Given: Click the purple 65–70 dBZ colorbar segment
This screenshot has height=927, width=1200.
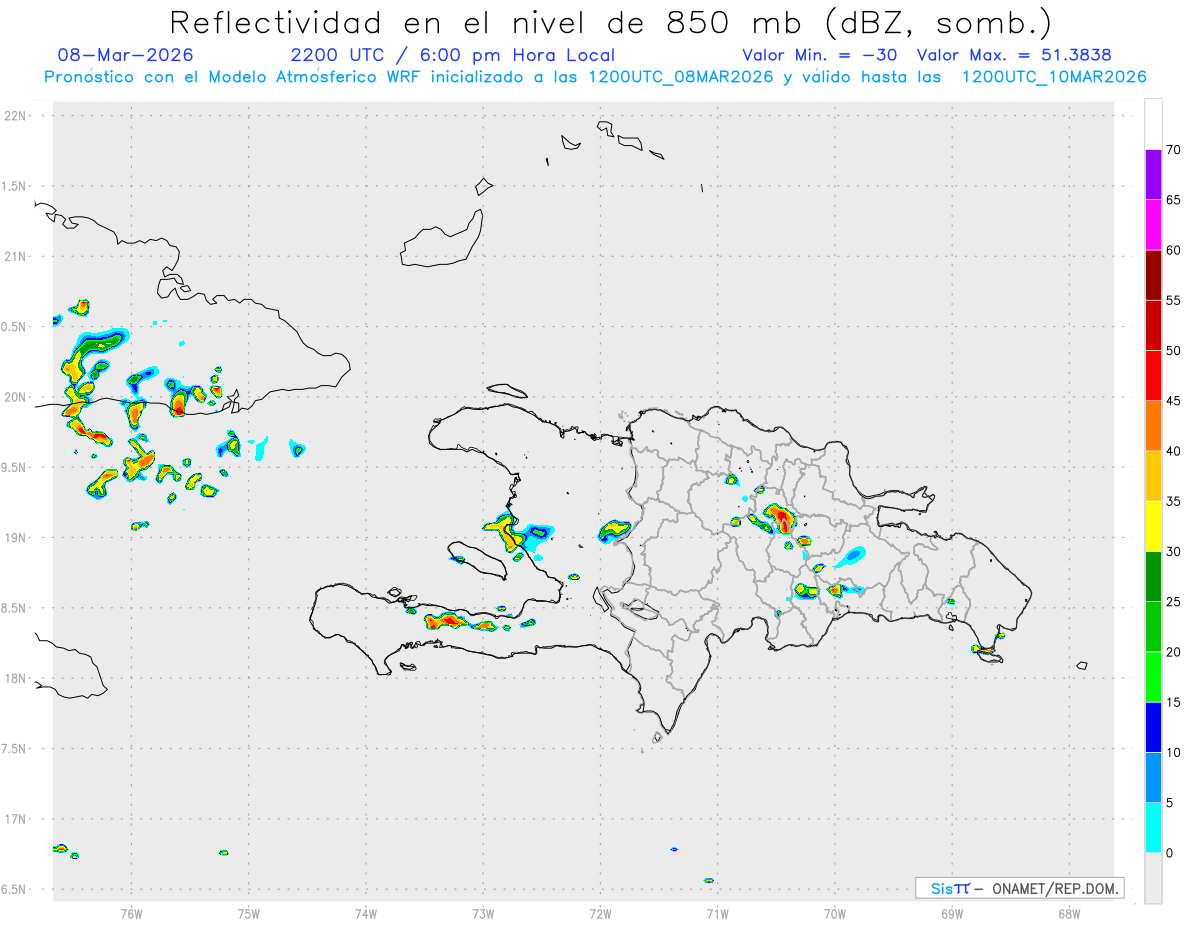Looking at the screenshot, I should [1153, 174].
